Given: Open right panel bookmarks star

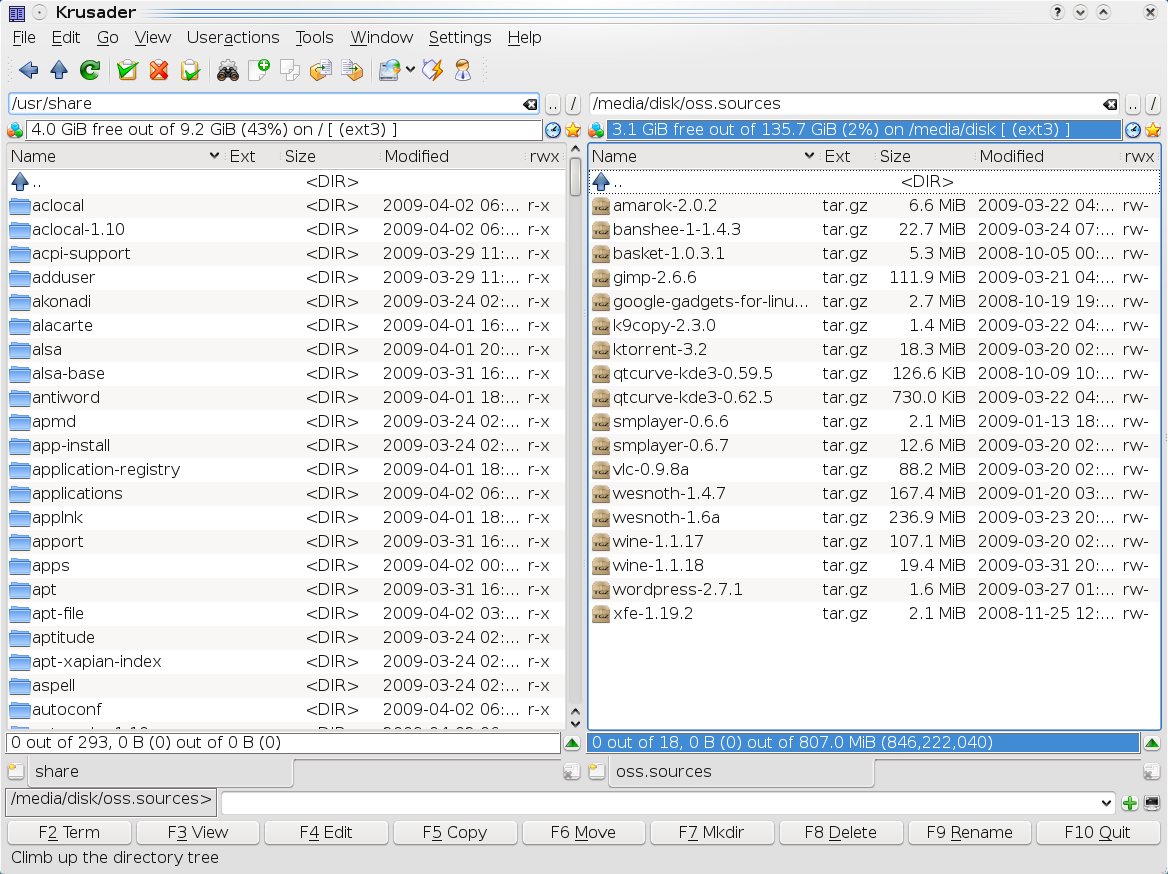Looking at the screenshot, I should pyautogui.click(x=1153, y=130).
